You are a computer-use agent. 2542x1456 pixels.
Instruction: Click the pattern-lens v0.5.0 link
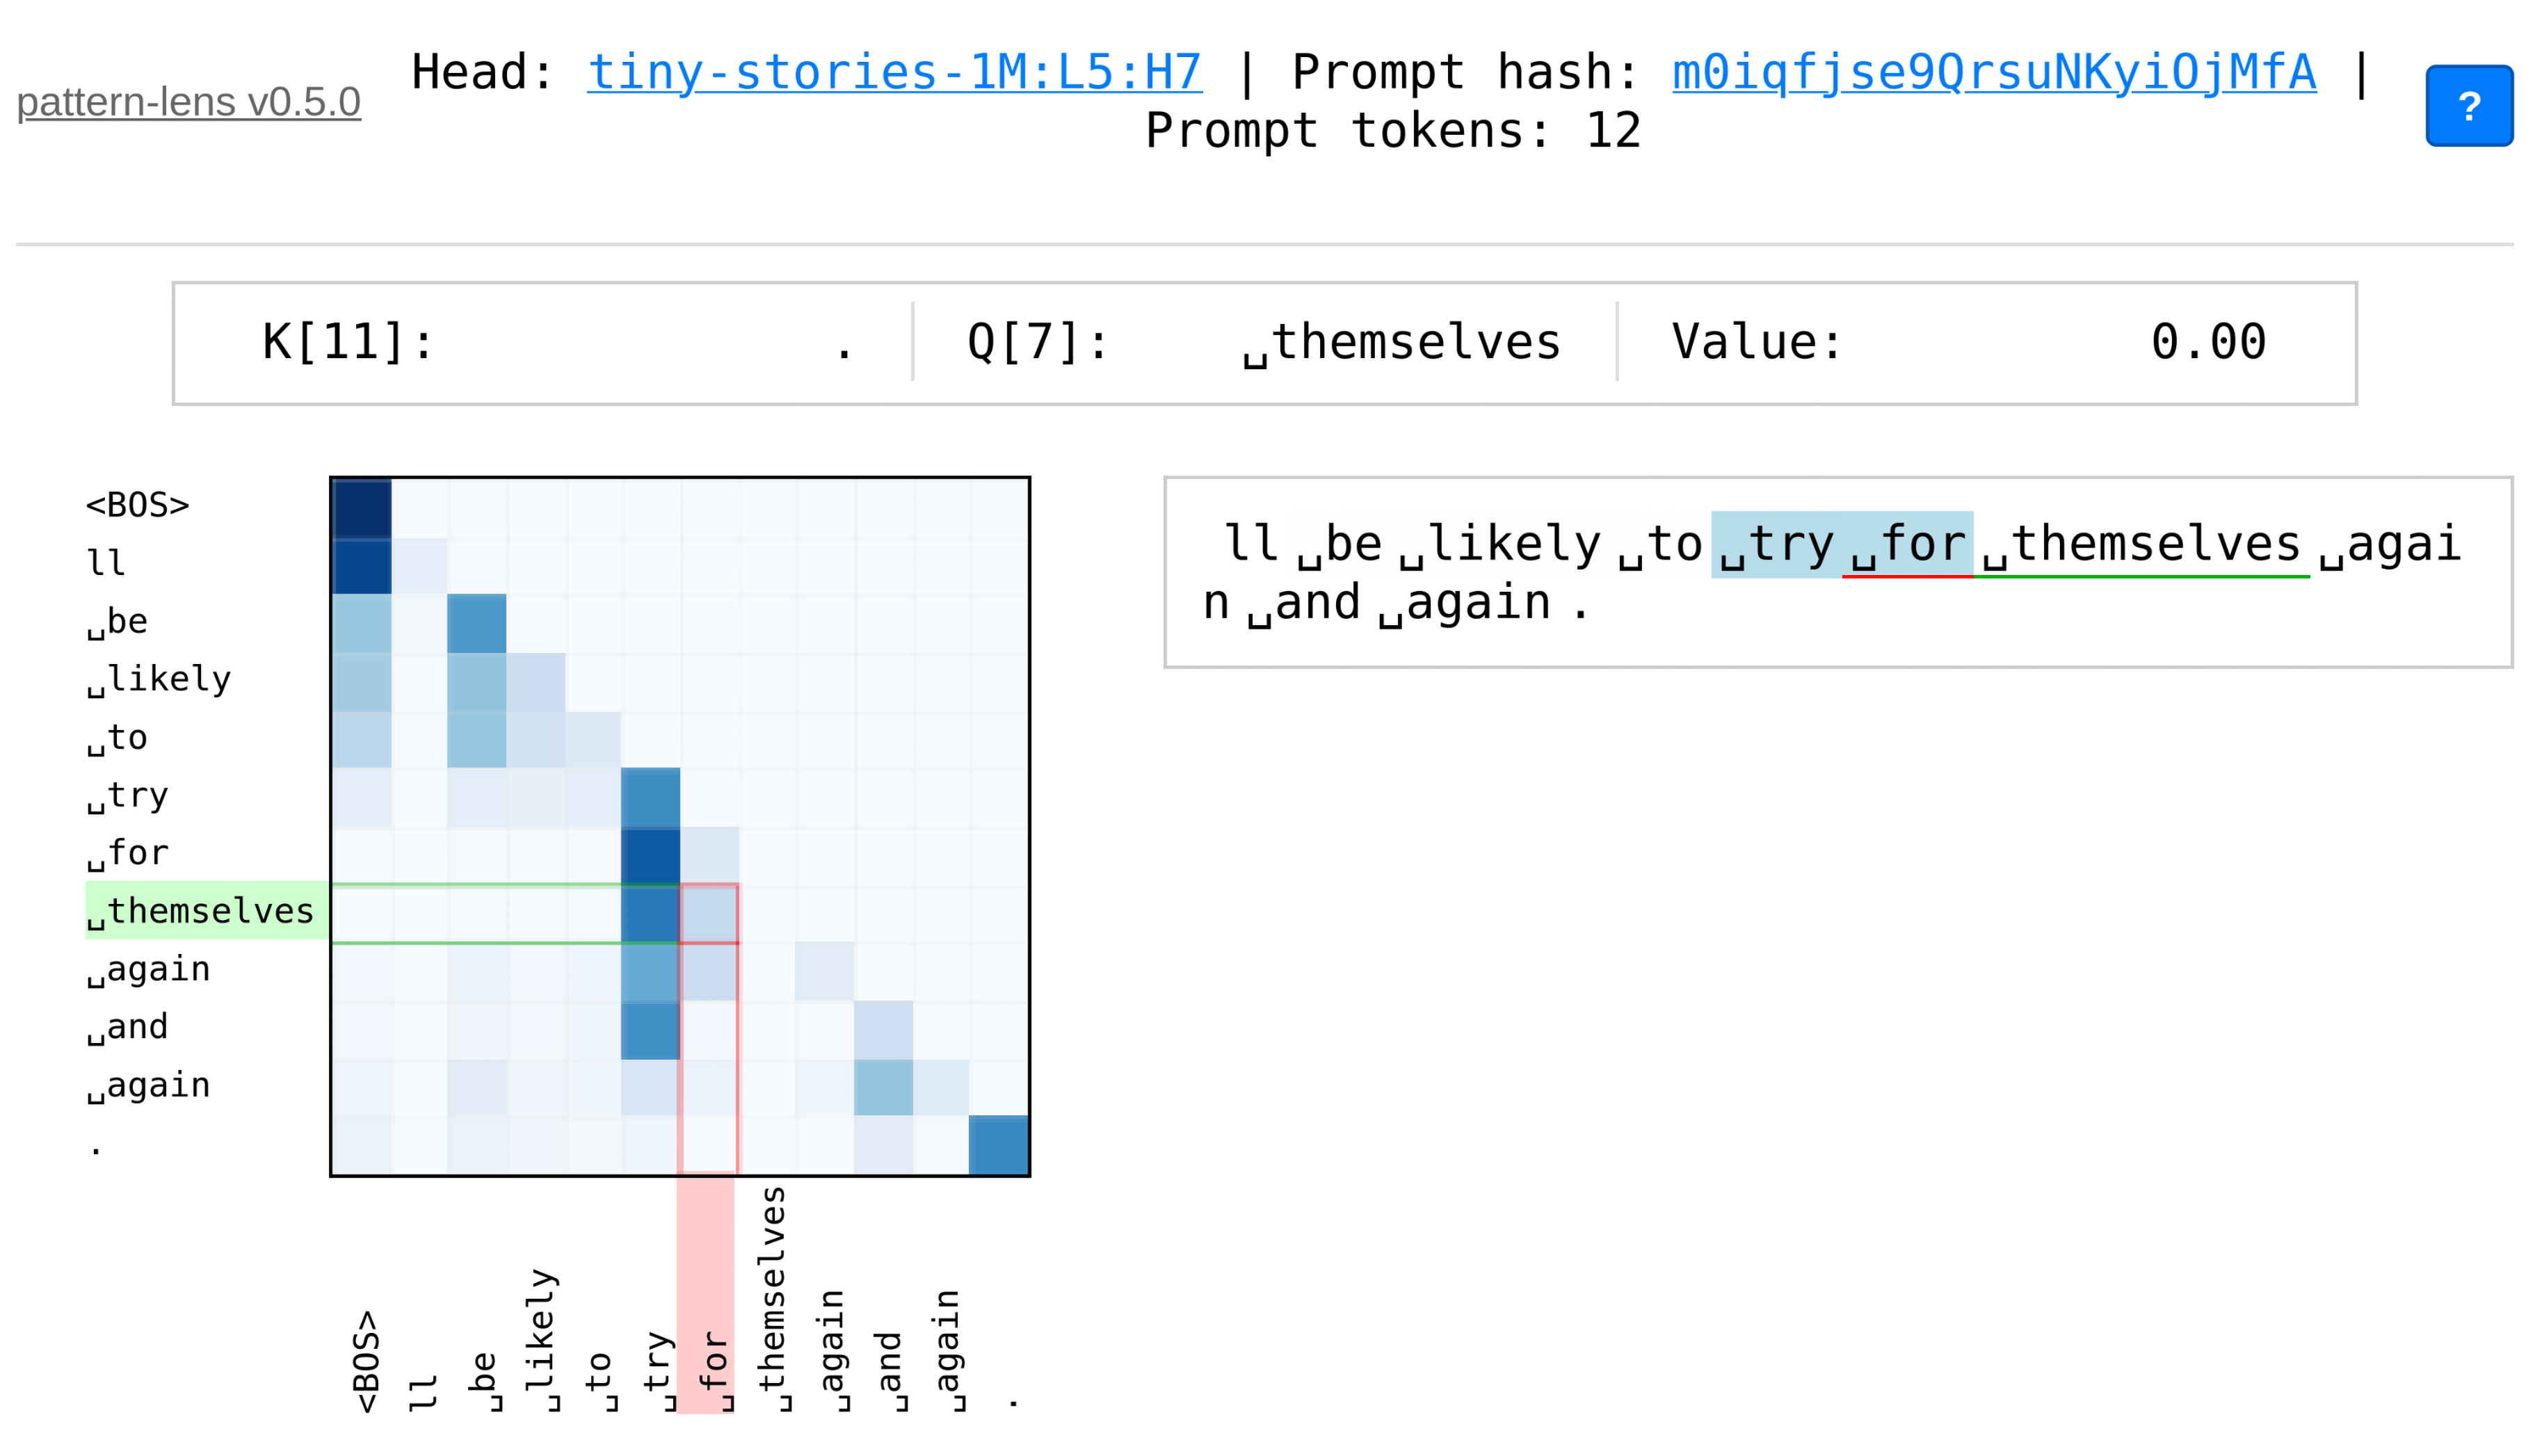(x=188, y=102)
